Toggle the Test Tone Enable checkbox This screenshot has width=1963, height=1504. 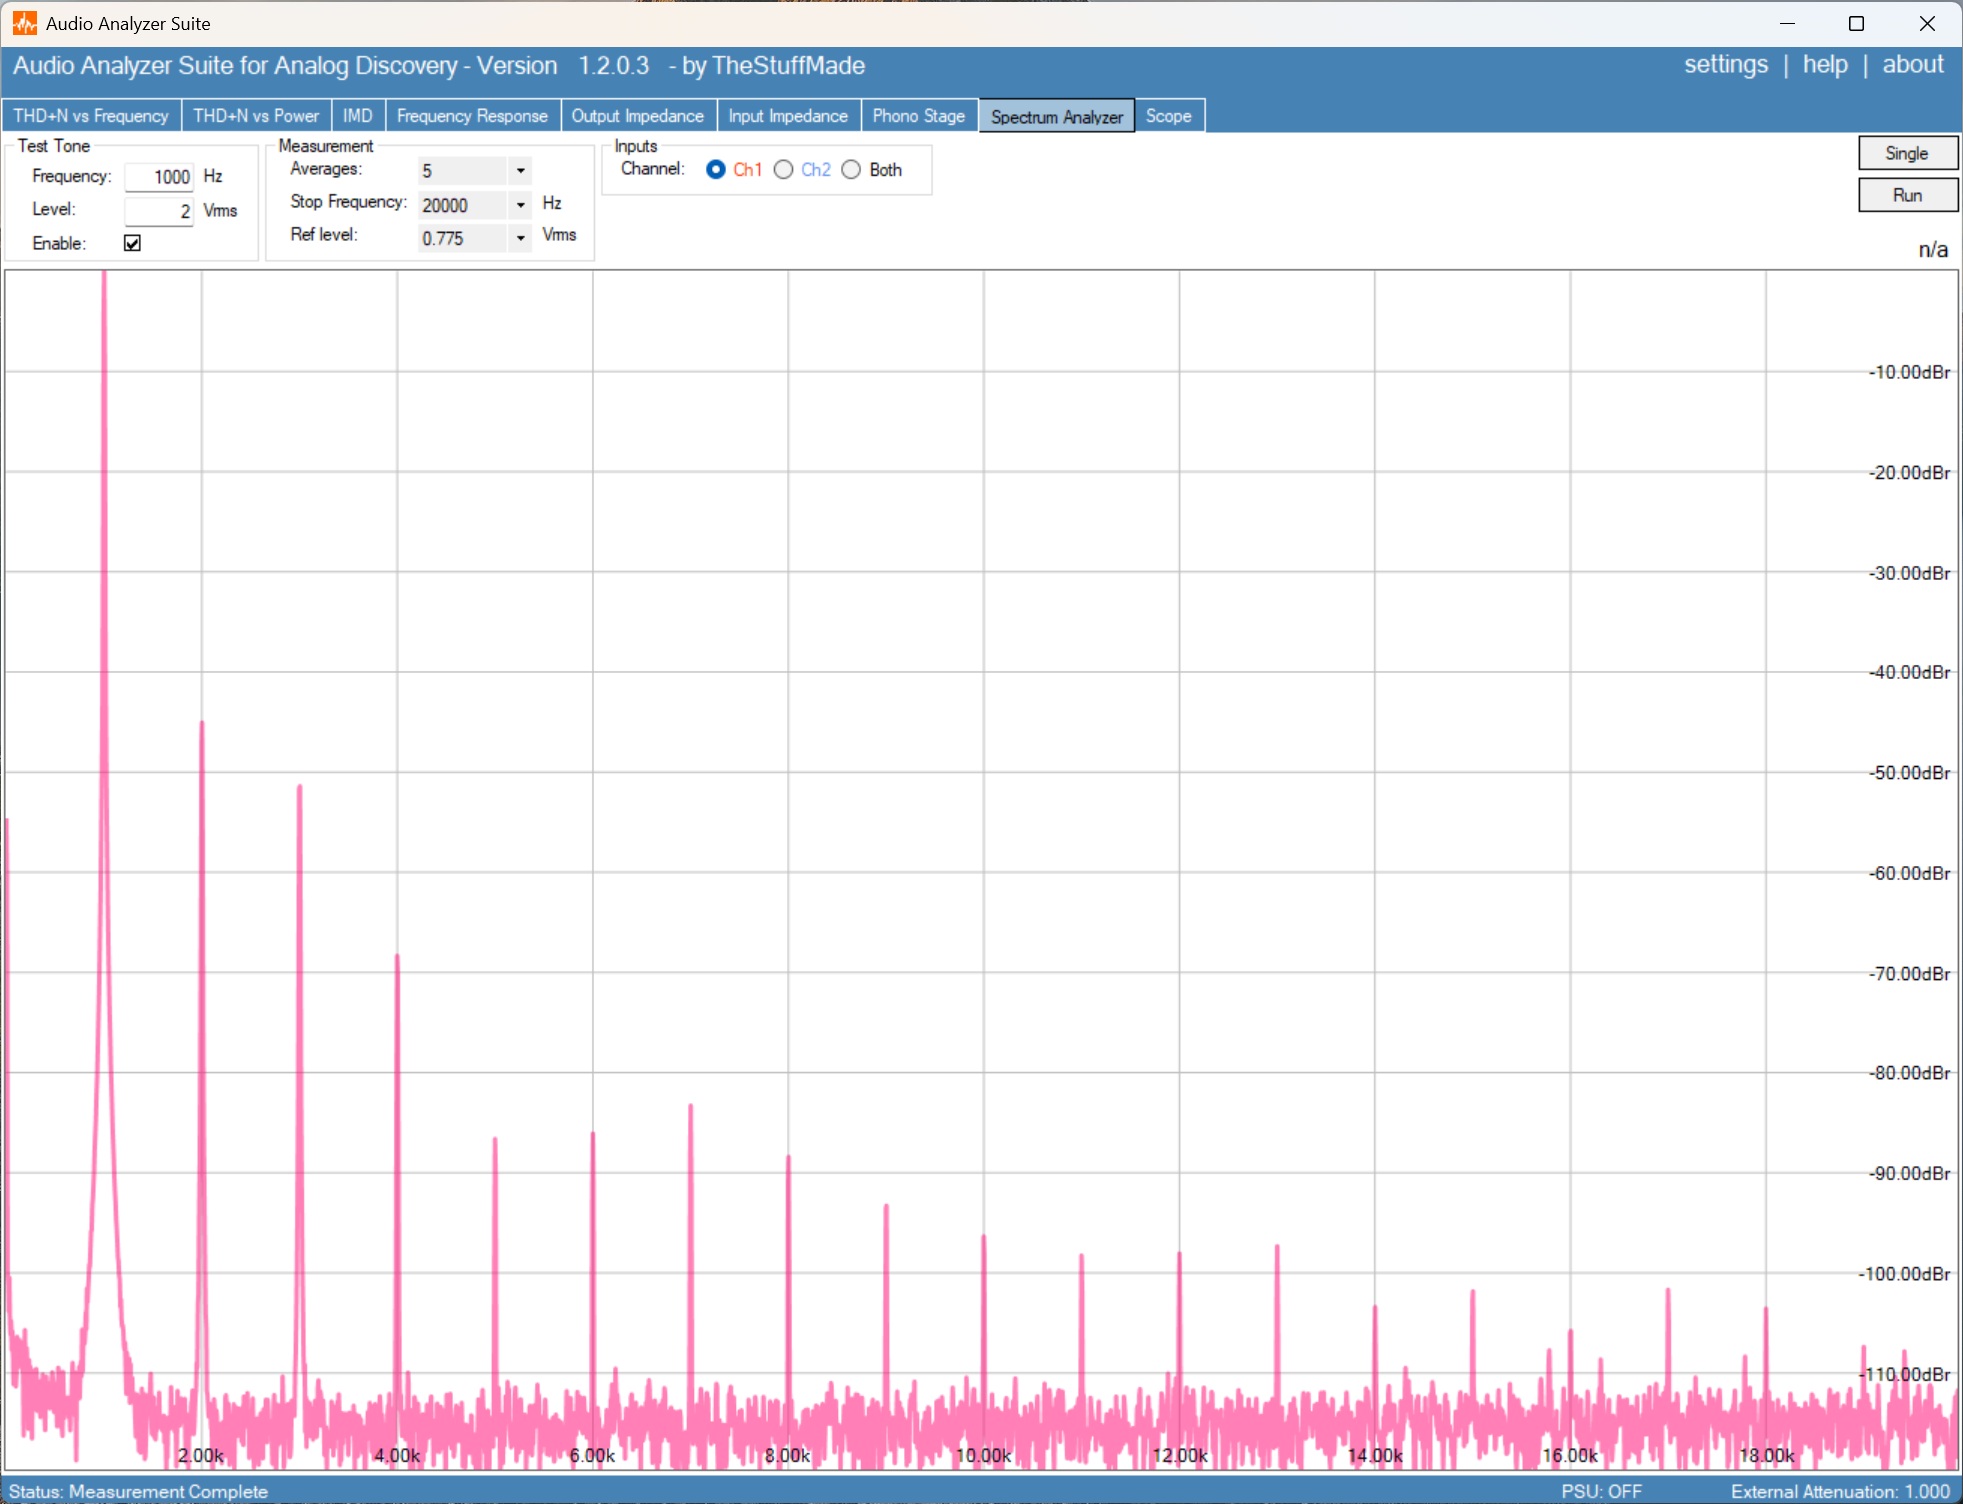coord(132,243)
